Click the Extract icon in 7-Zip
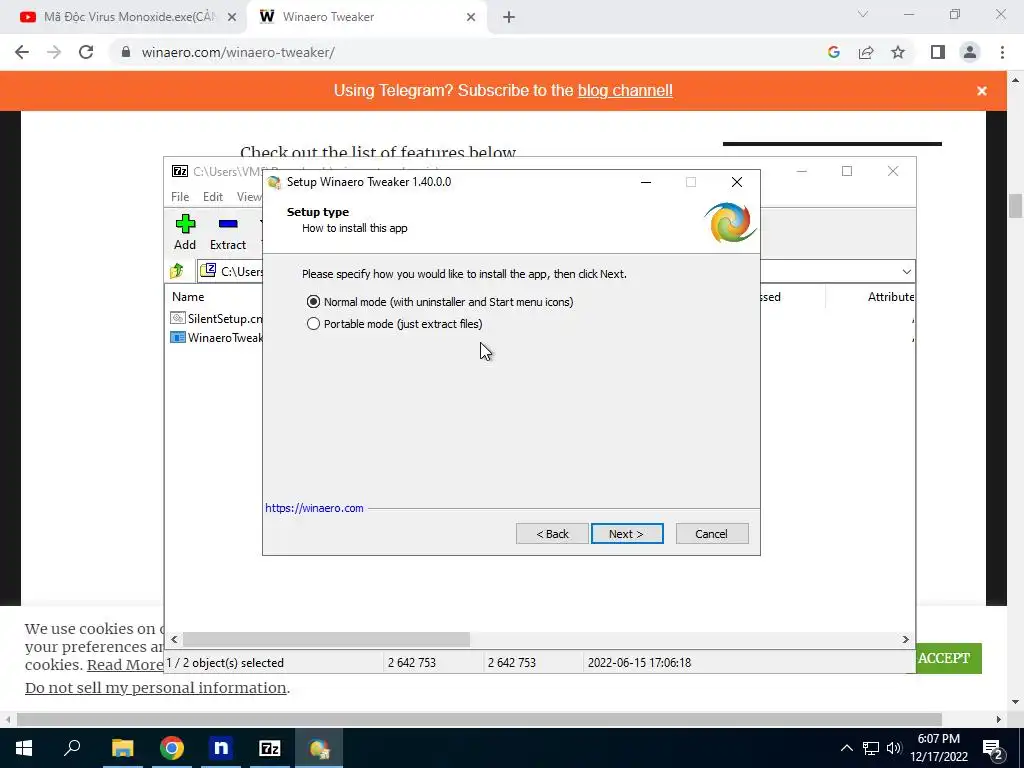The height and width of the screenshot is (768, 1024). pos(228,232)
